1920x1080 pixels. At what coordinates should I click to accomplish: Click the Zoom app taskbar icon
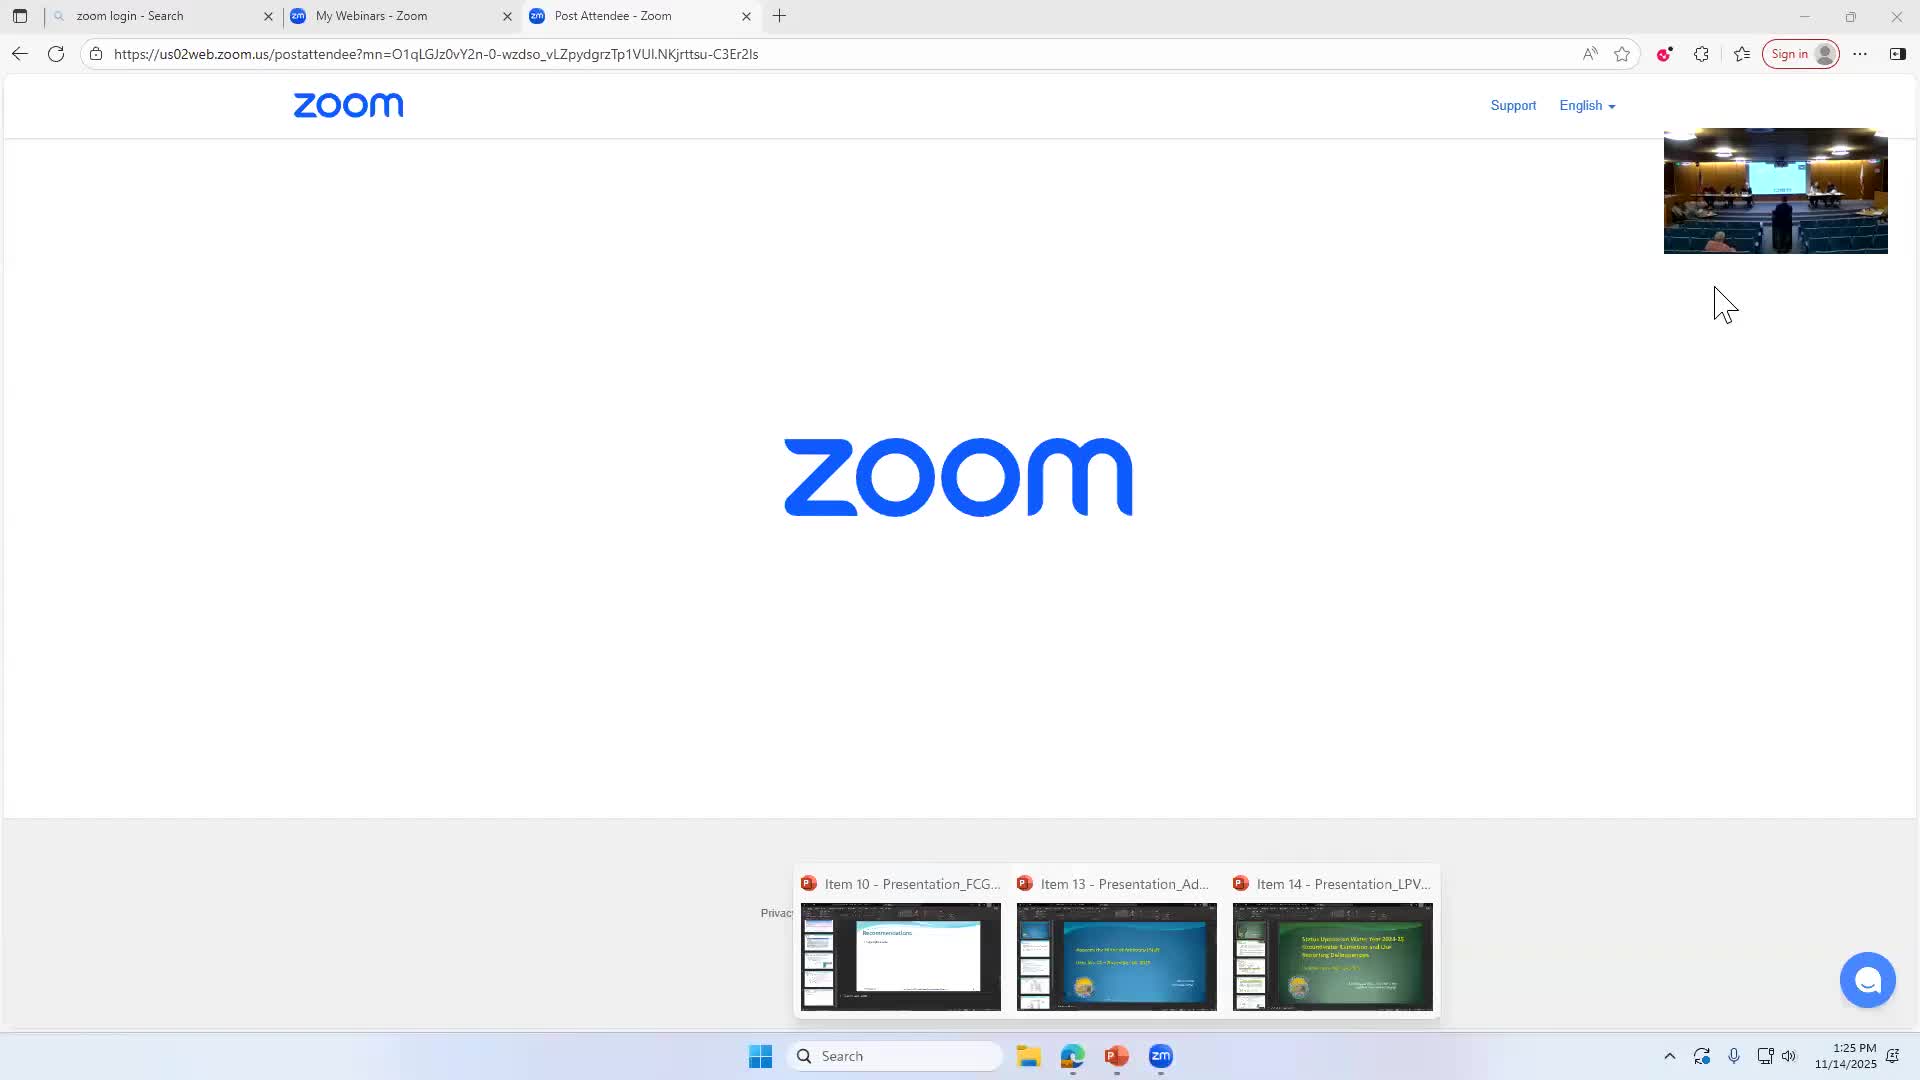pyautogui.click(x=1160, y=1056)
